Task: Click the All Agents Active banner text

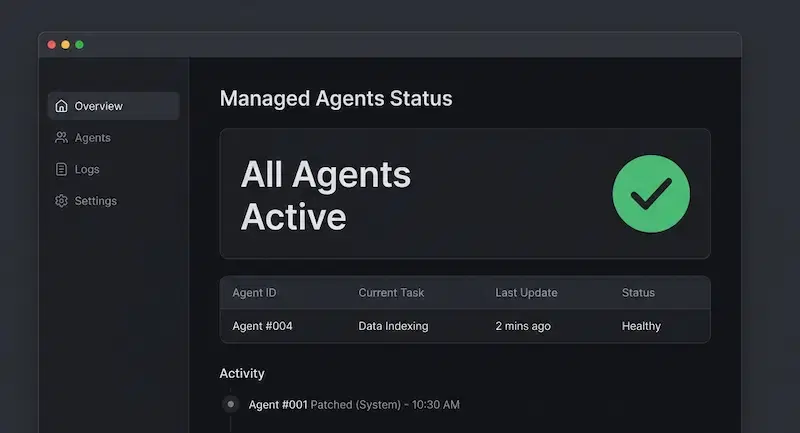Action: pos(325,195)
